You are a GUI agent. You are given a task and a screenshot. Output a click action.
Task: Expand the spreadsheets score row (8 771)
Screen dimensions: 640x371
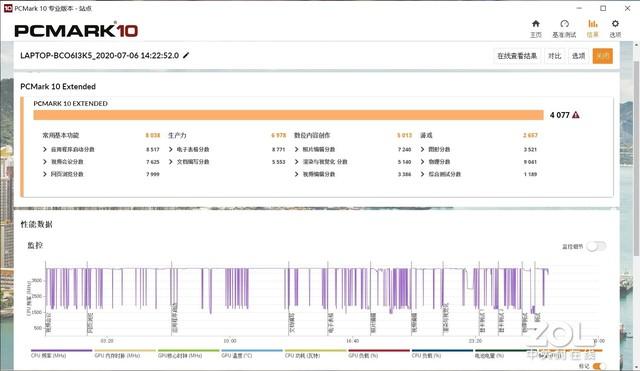pyautogui.click(x=227, y=149)
